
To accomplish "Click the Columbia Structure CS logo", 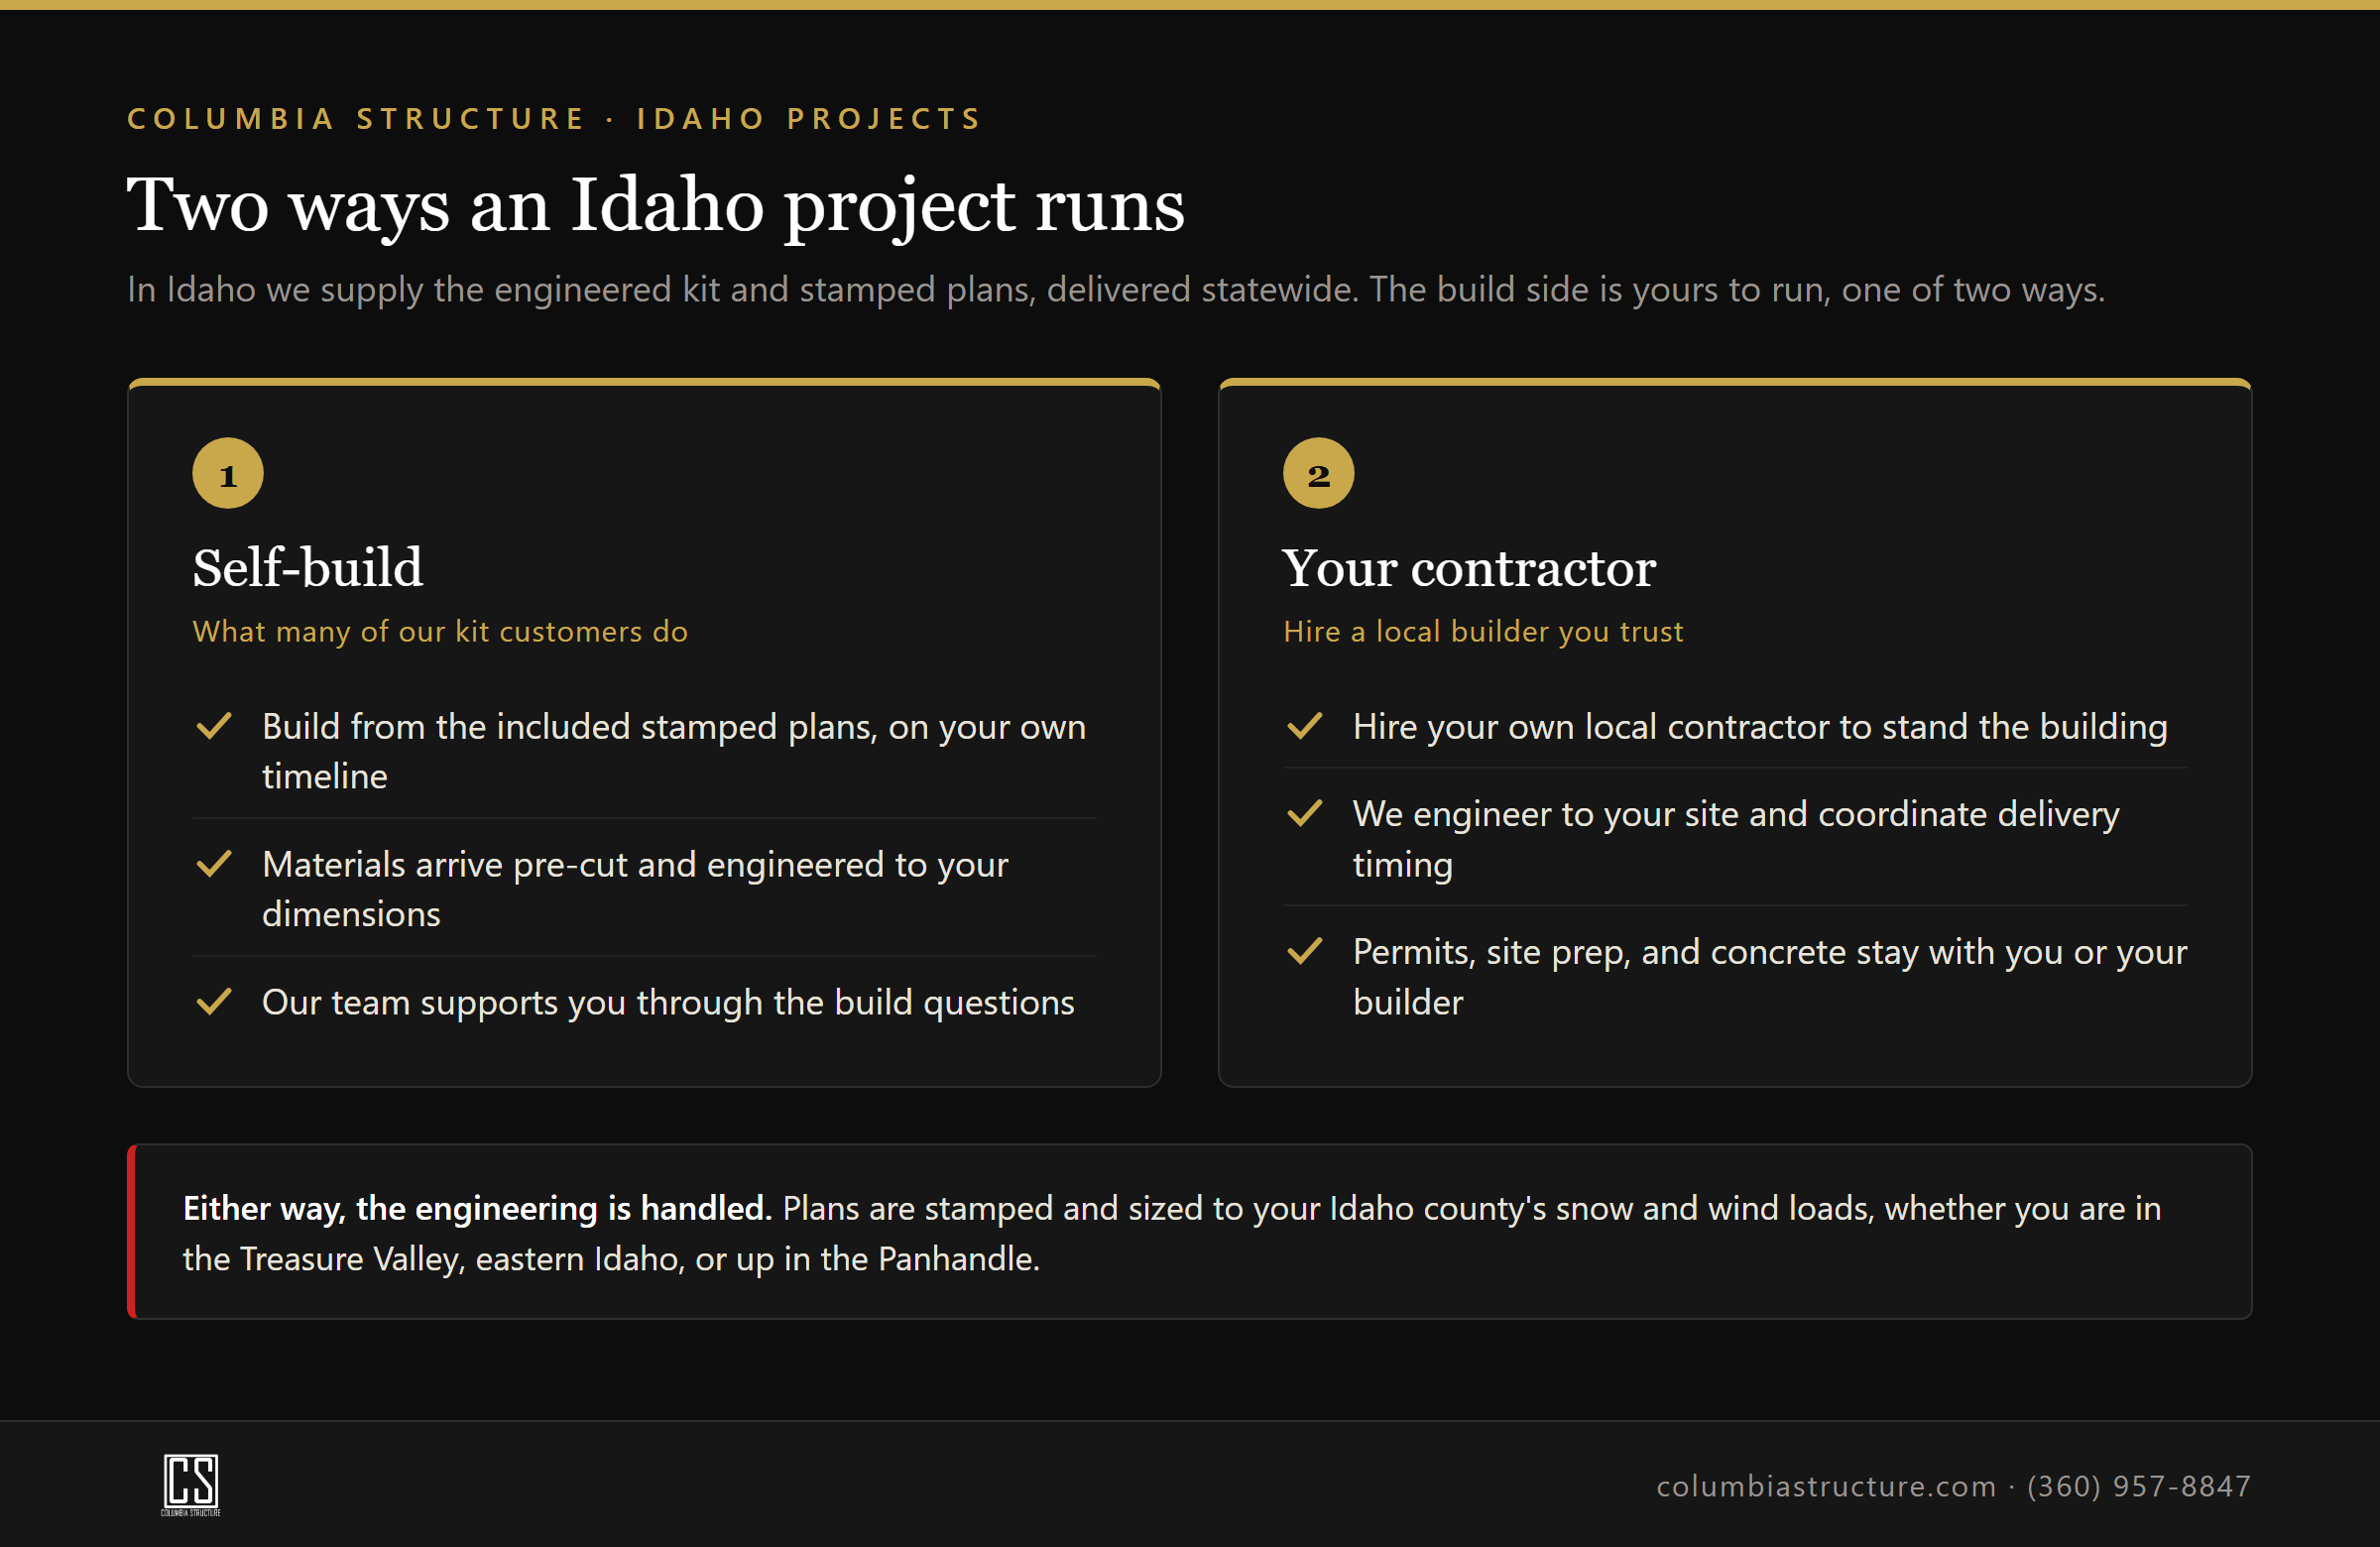I will (x=191, y=1484).
